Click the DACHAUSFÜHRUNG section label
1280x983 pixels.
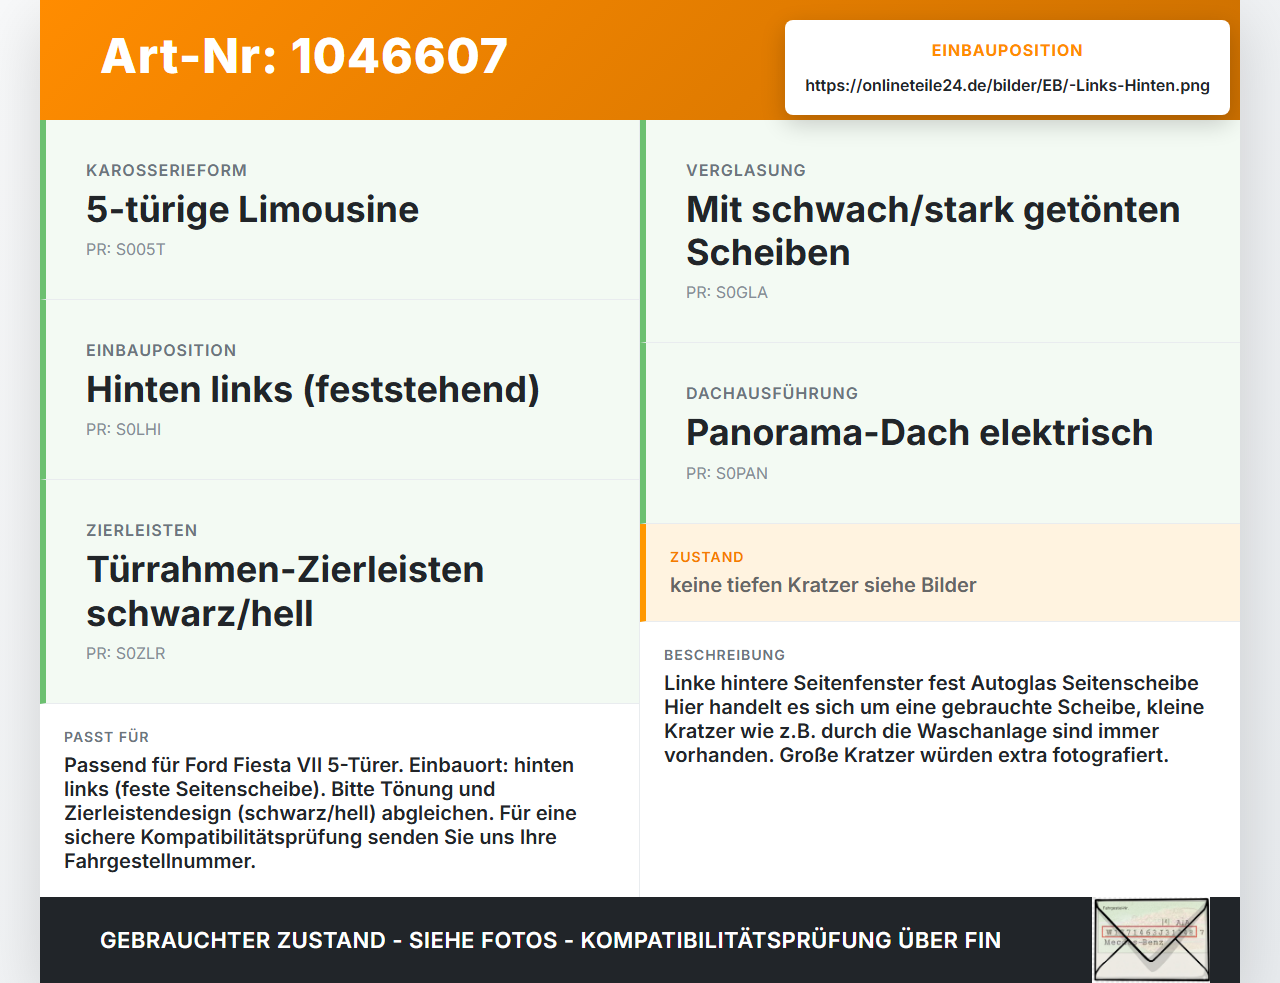(772, 393)
